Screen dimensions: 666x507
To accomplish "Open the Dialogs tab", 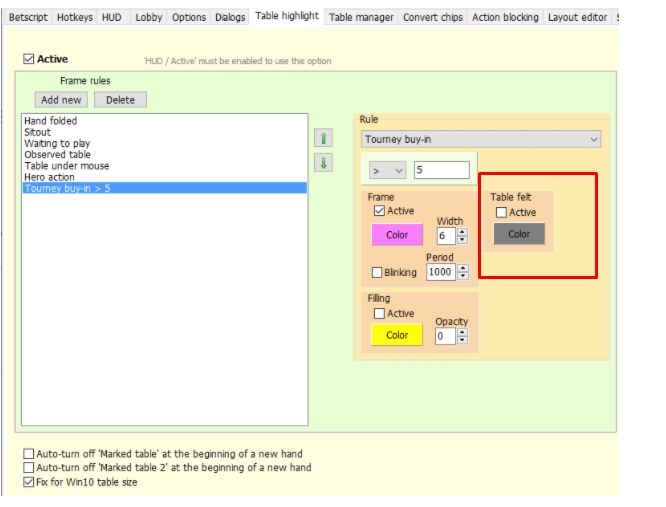I will point(230,17).
